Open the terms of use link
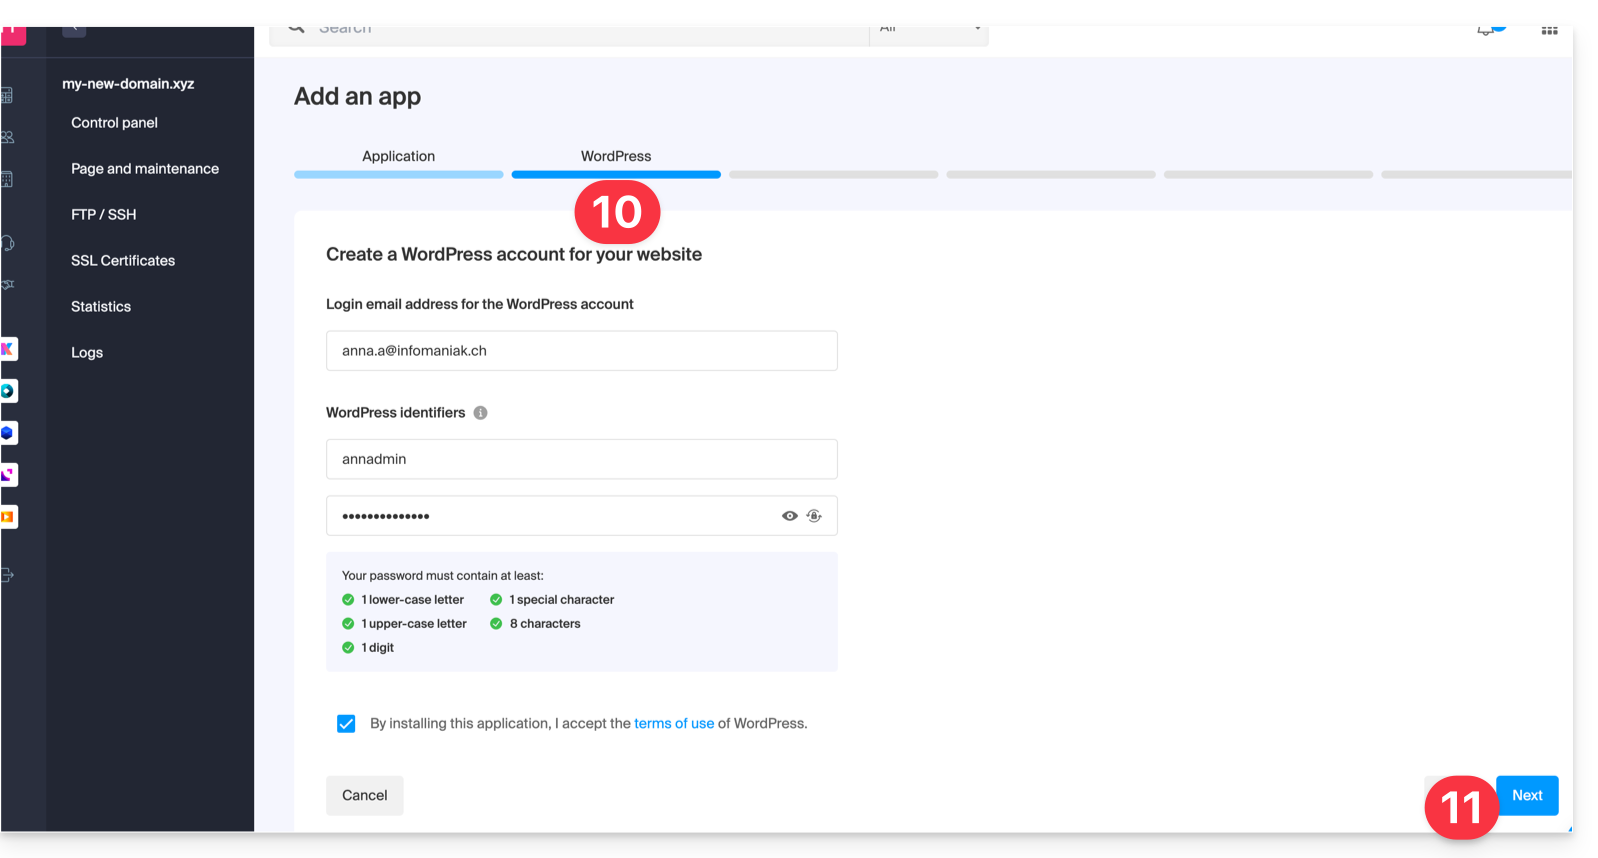 tap(674, 724)
